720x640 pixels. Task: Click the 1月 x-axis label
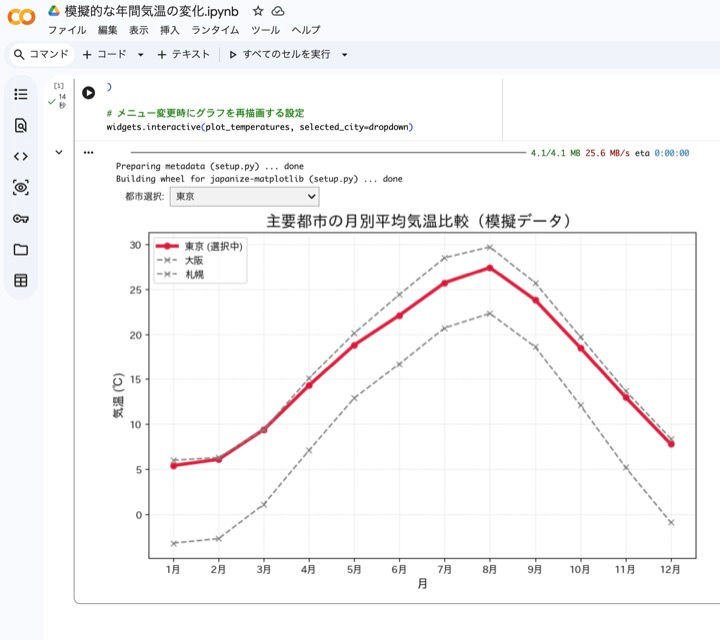tap(173, 570)
